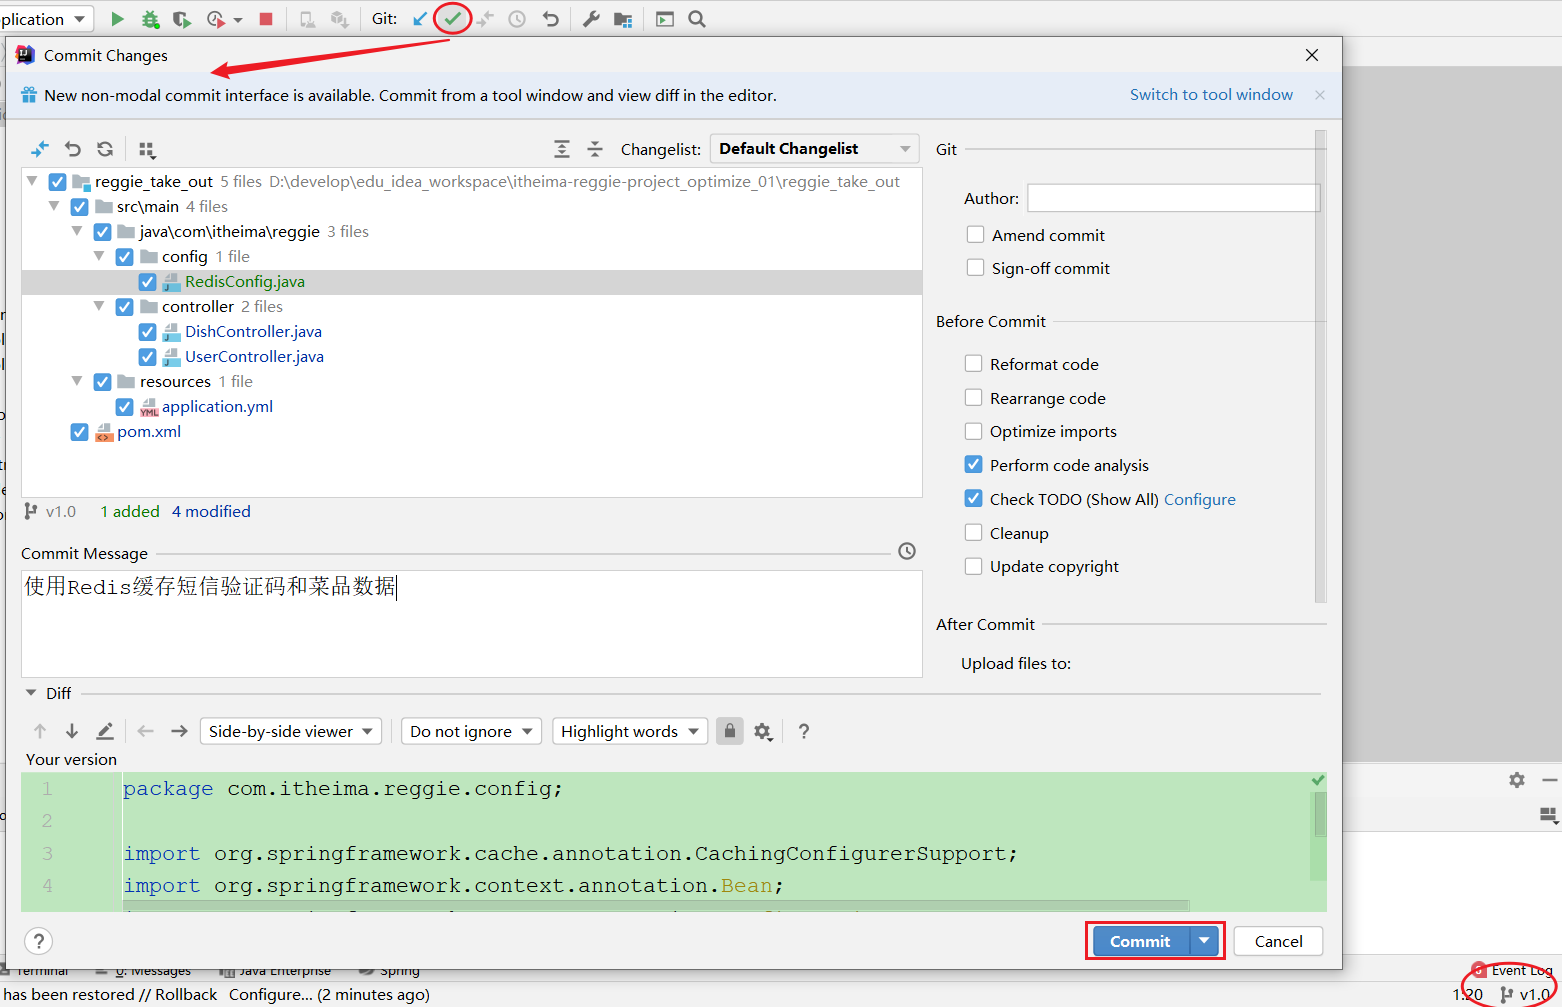This screenshot has width=1562, height=1007.
Task: Click the expand all icon above file tree
Action: (x=562, y=149)
